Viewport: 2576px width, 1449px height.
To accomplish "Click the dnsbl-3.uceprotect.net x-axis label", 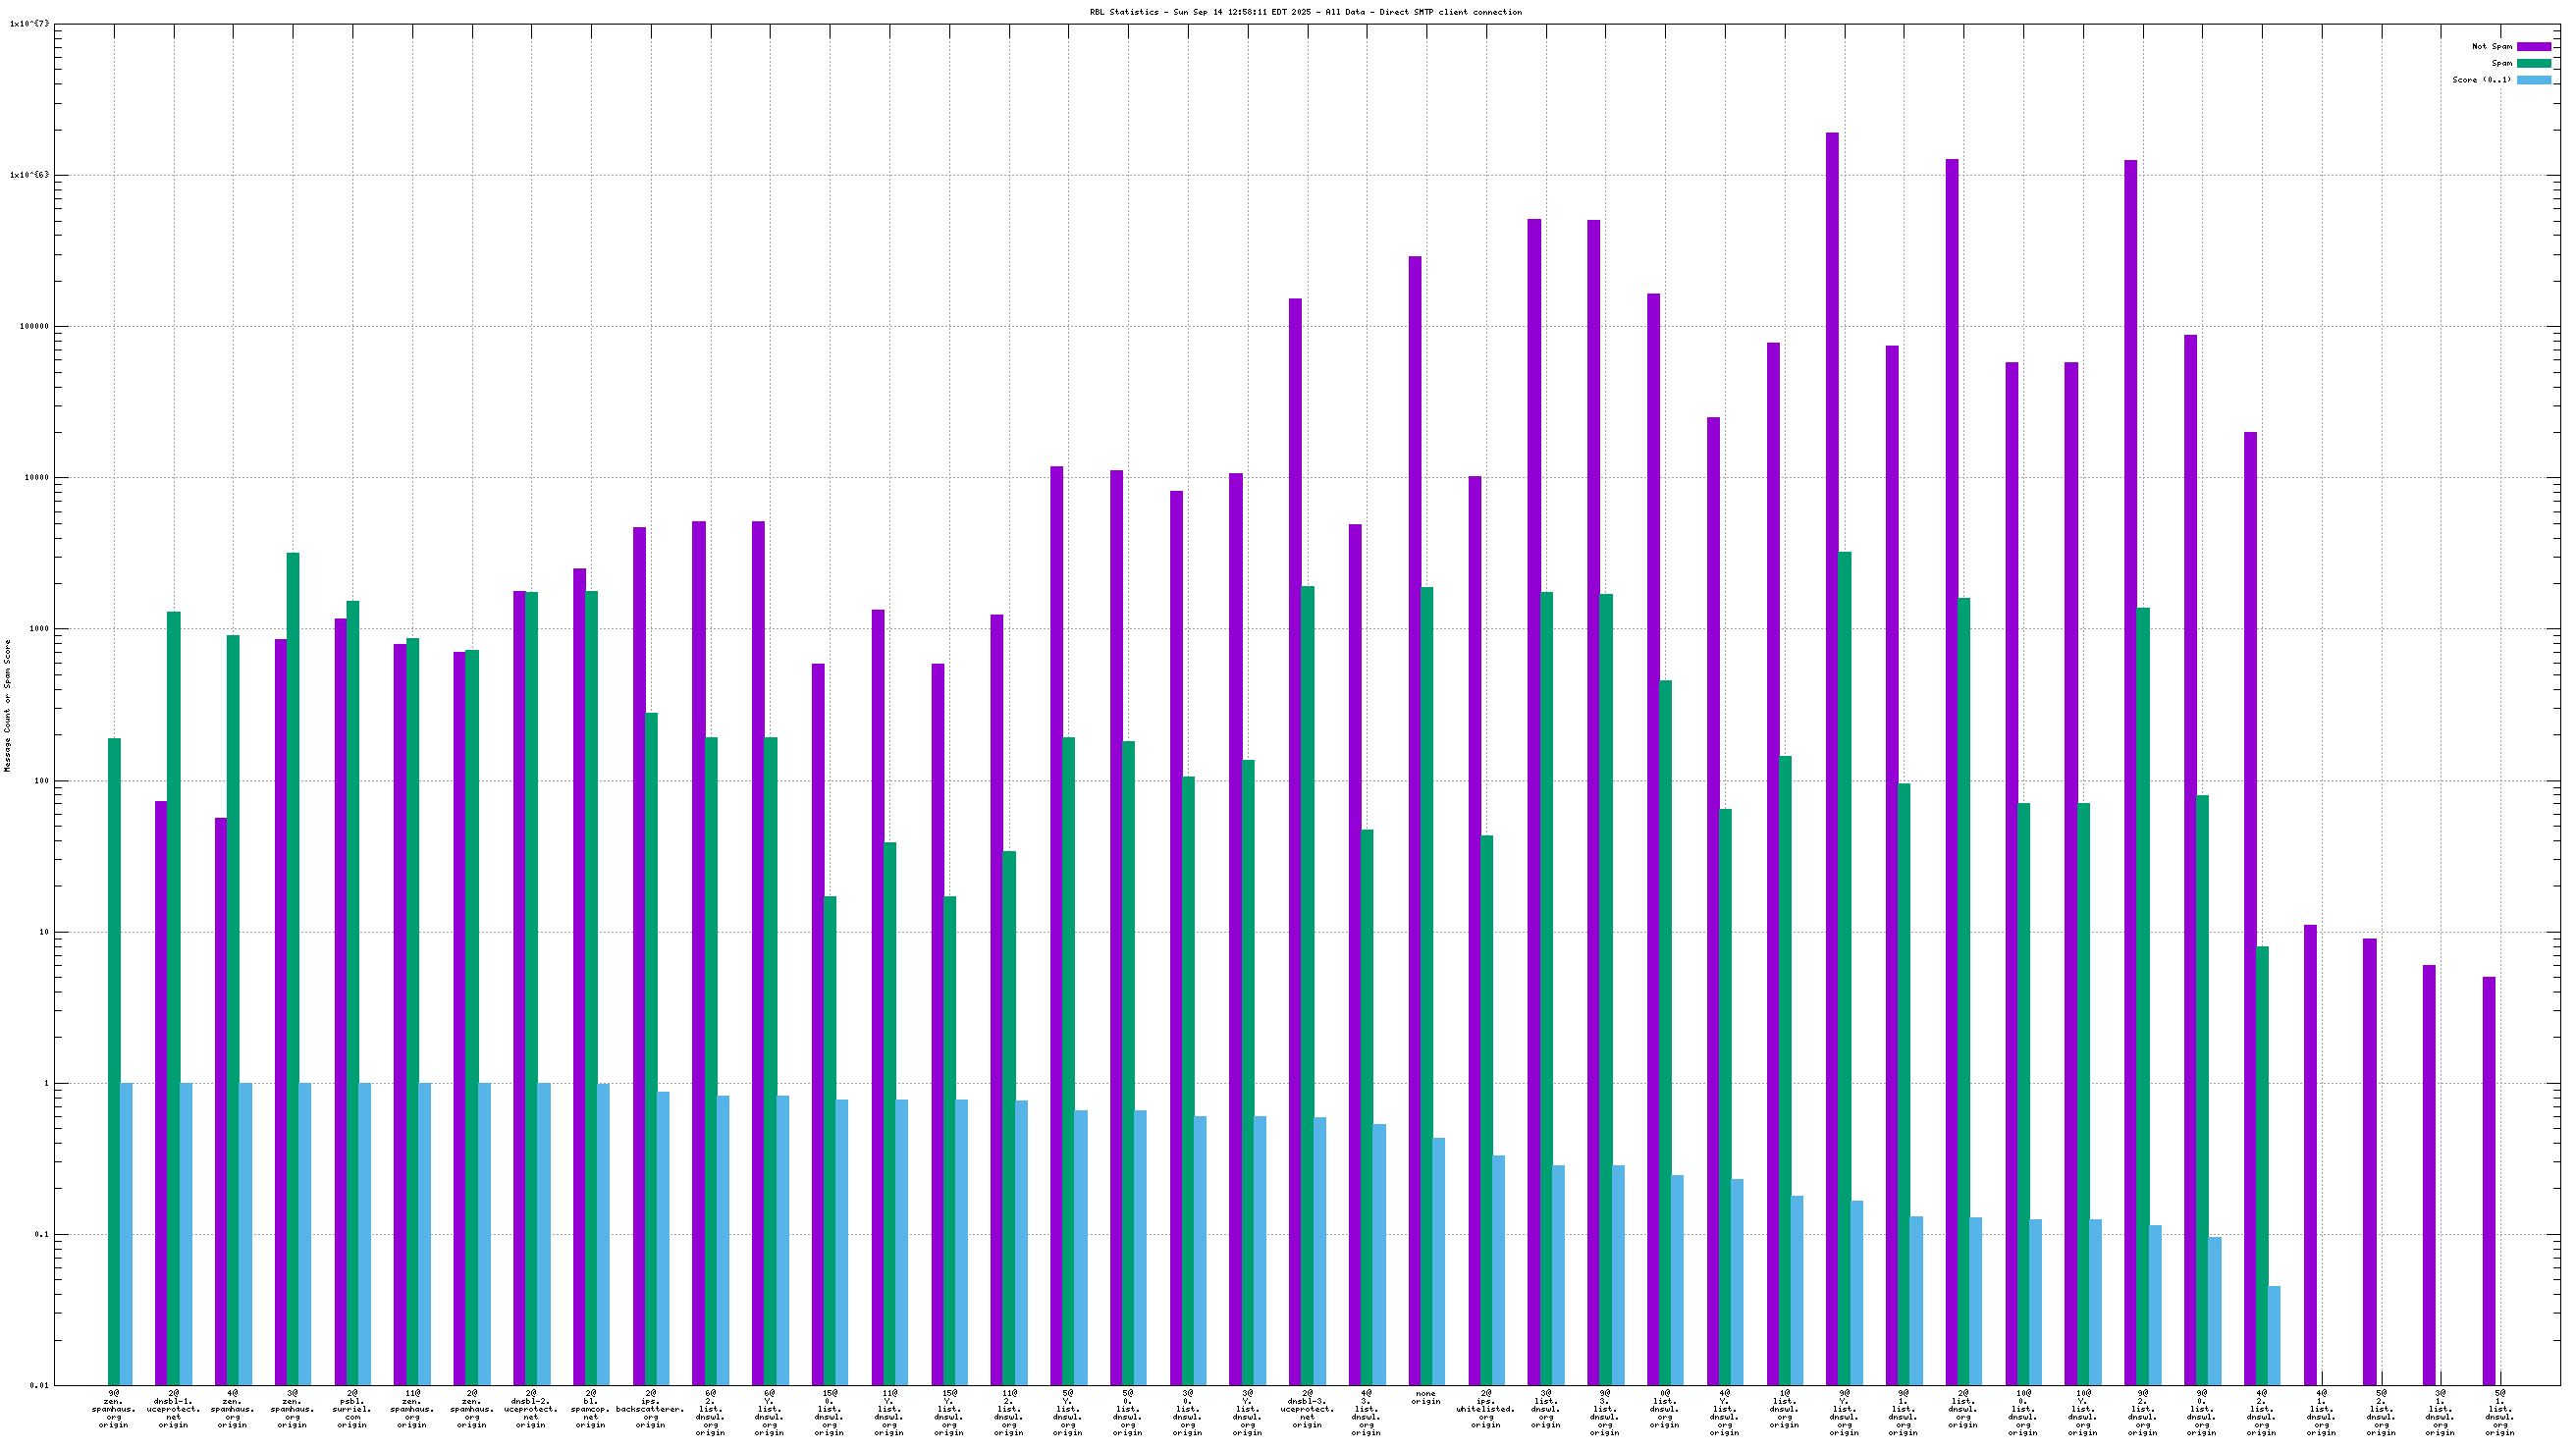I will pyautogui.click(x=1307, y=1409).
